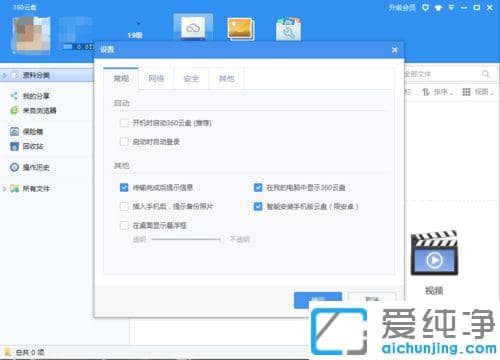Viewport: 500px width, 360px height.
Task: Open 我的分享 in the sidebar
Action: pyautogui.click(x=36, y=96)
